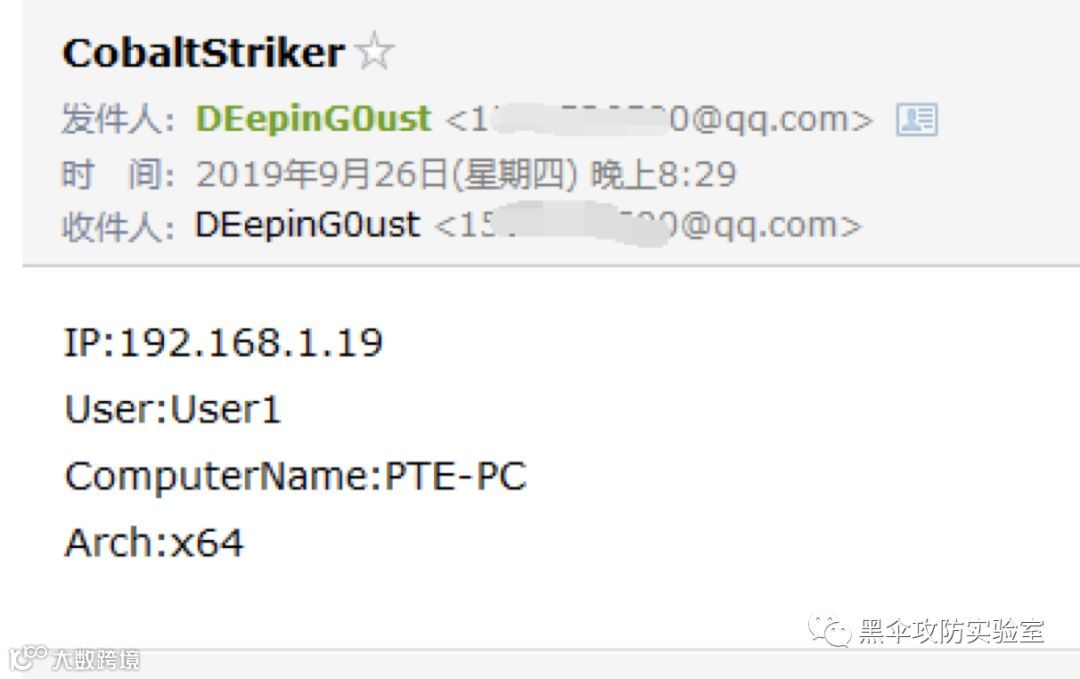Click the 大数跨境 watermark text
Image resolution: width=1080 pixels, height=679 pixels.
pyautogui.click(x=96, y=659)
